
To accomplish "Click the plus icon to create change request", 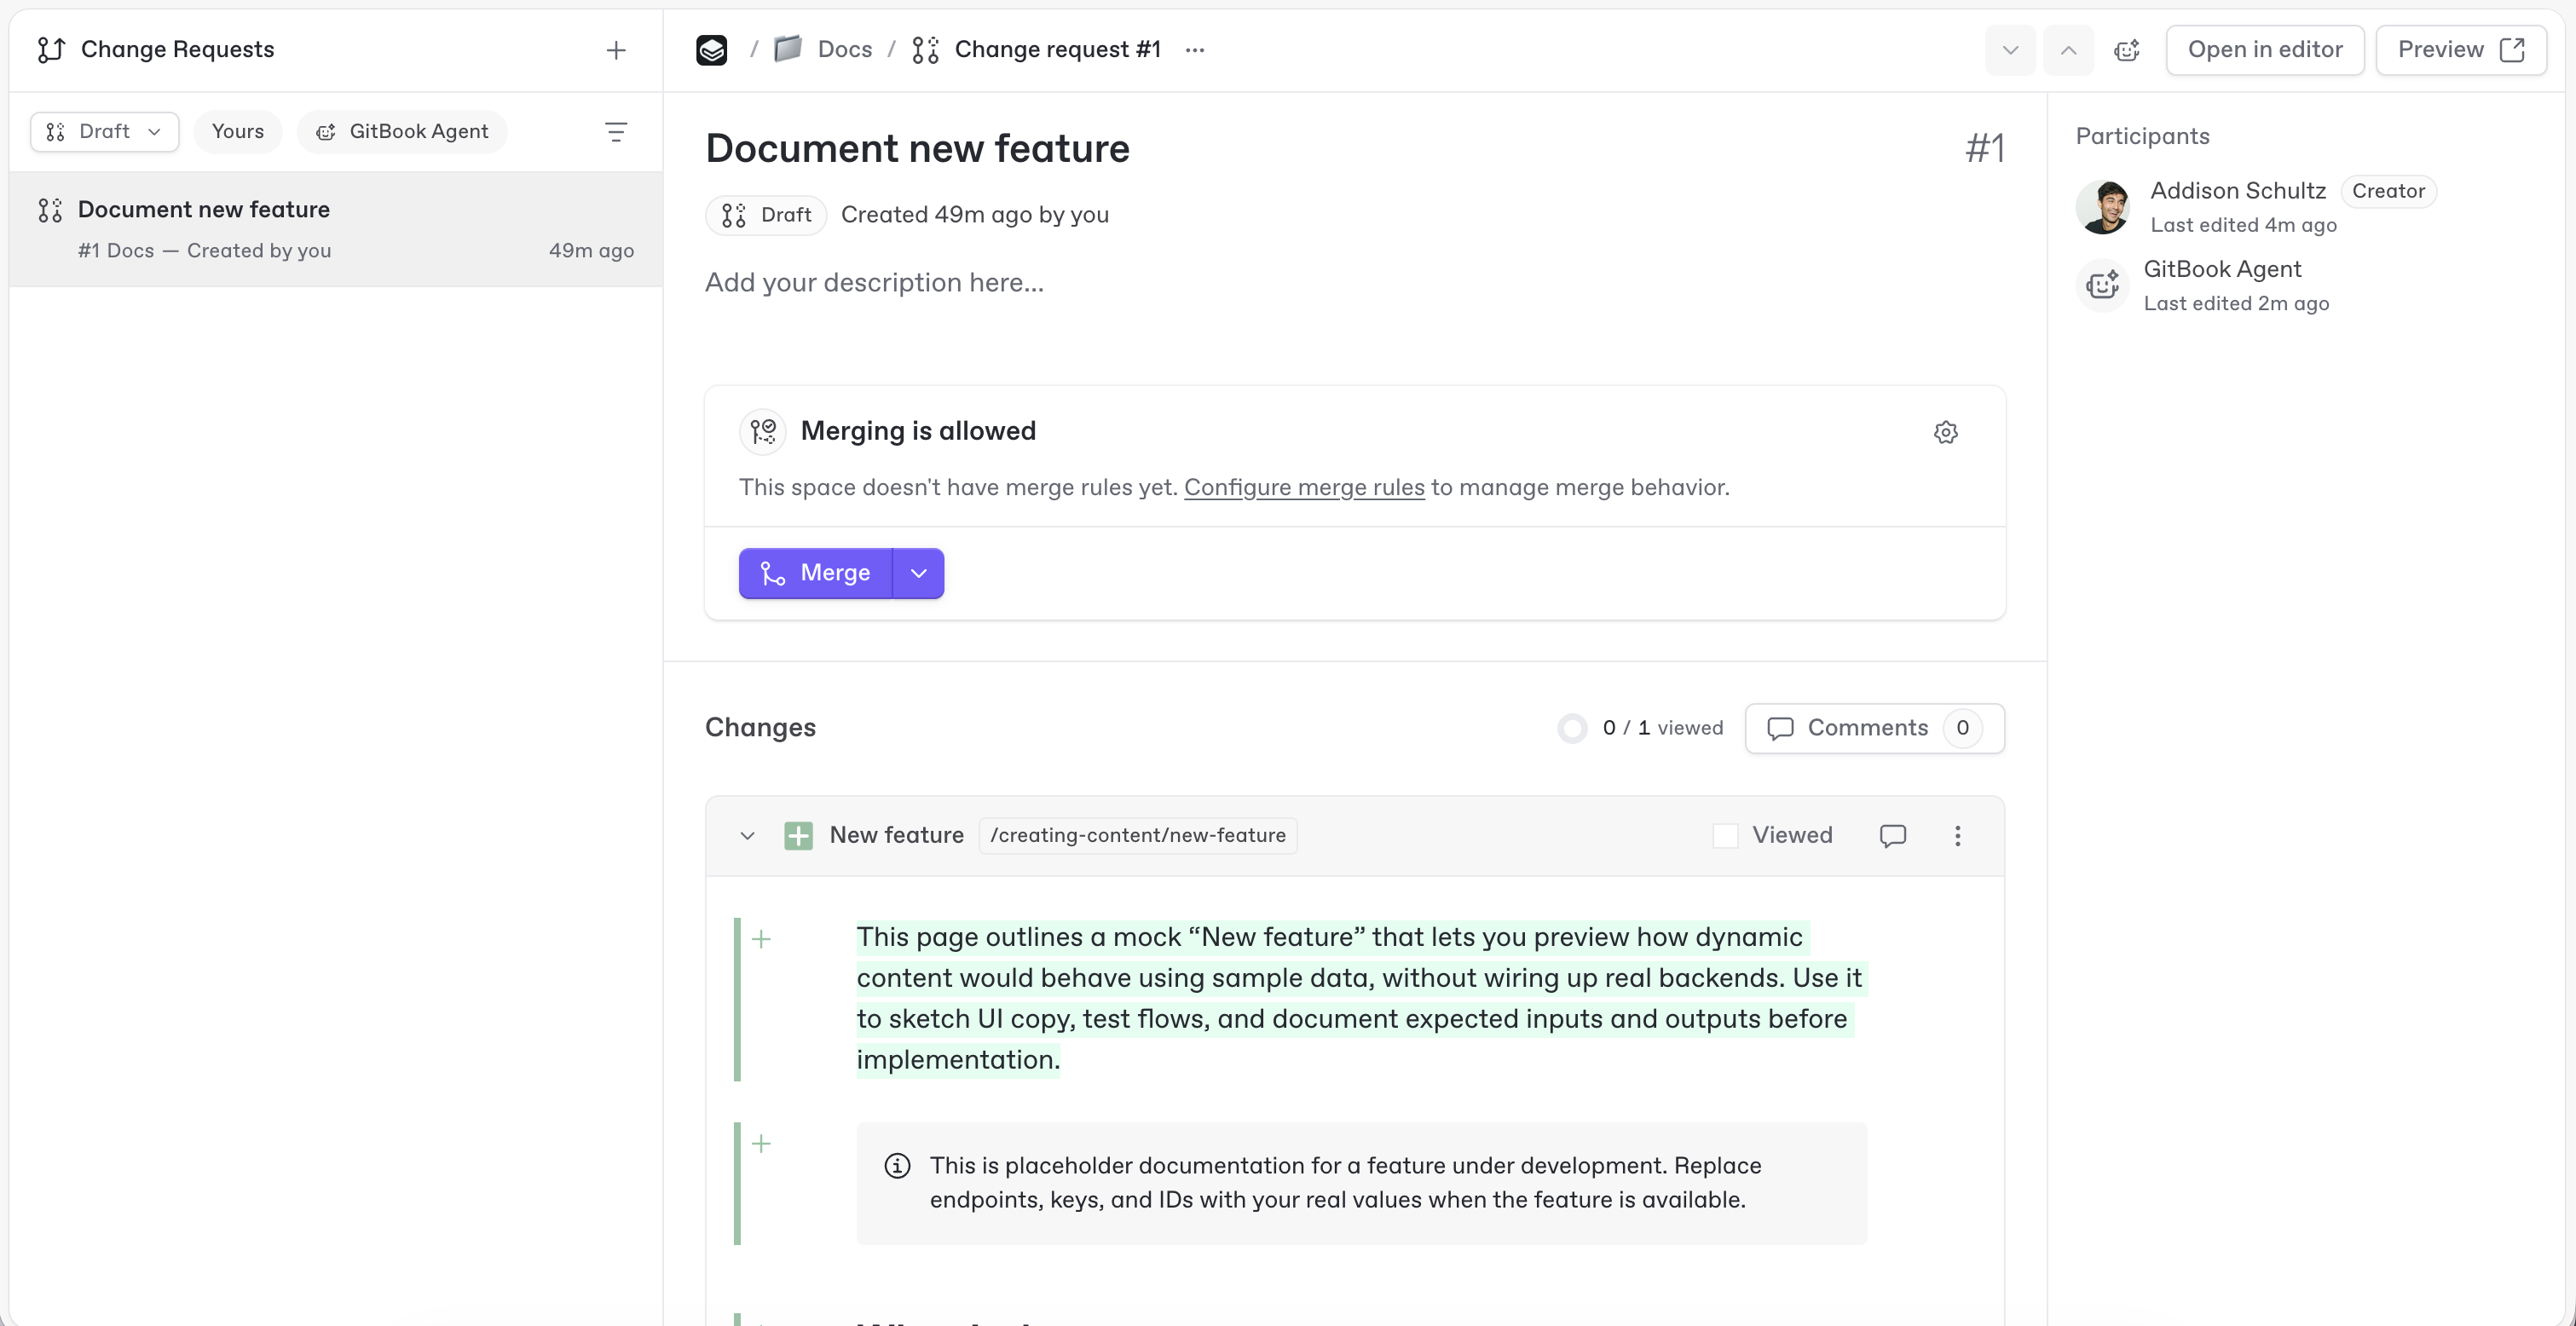I will click(616, 50).
